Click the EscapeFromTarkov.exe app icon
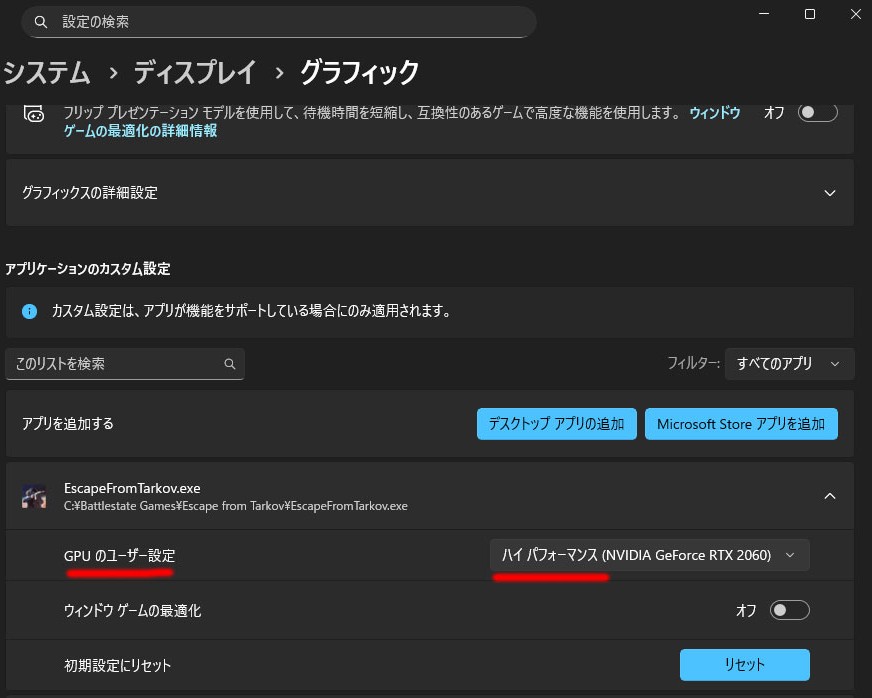 pyautogui.click(x=34, y=496)
